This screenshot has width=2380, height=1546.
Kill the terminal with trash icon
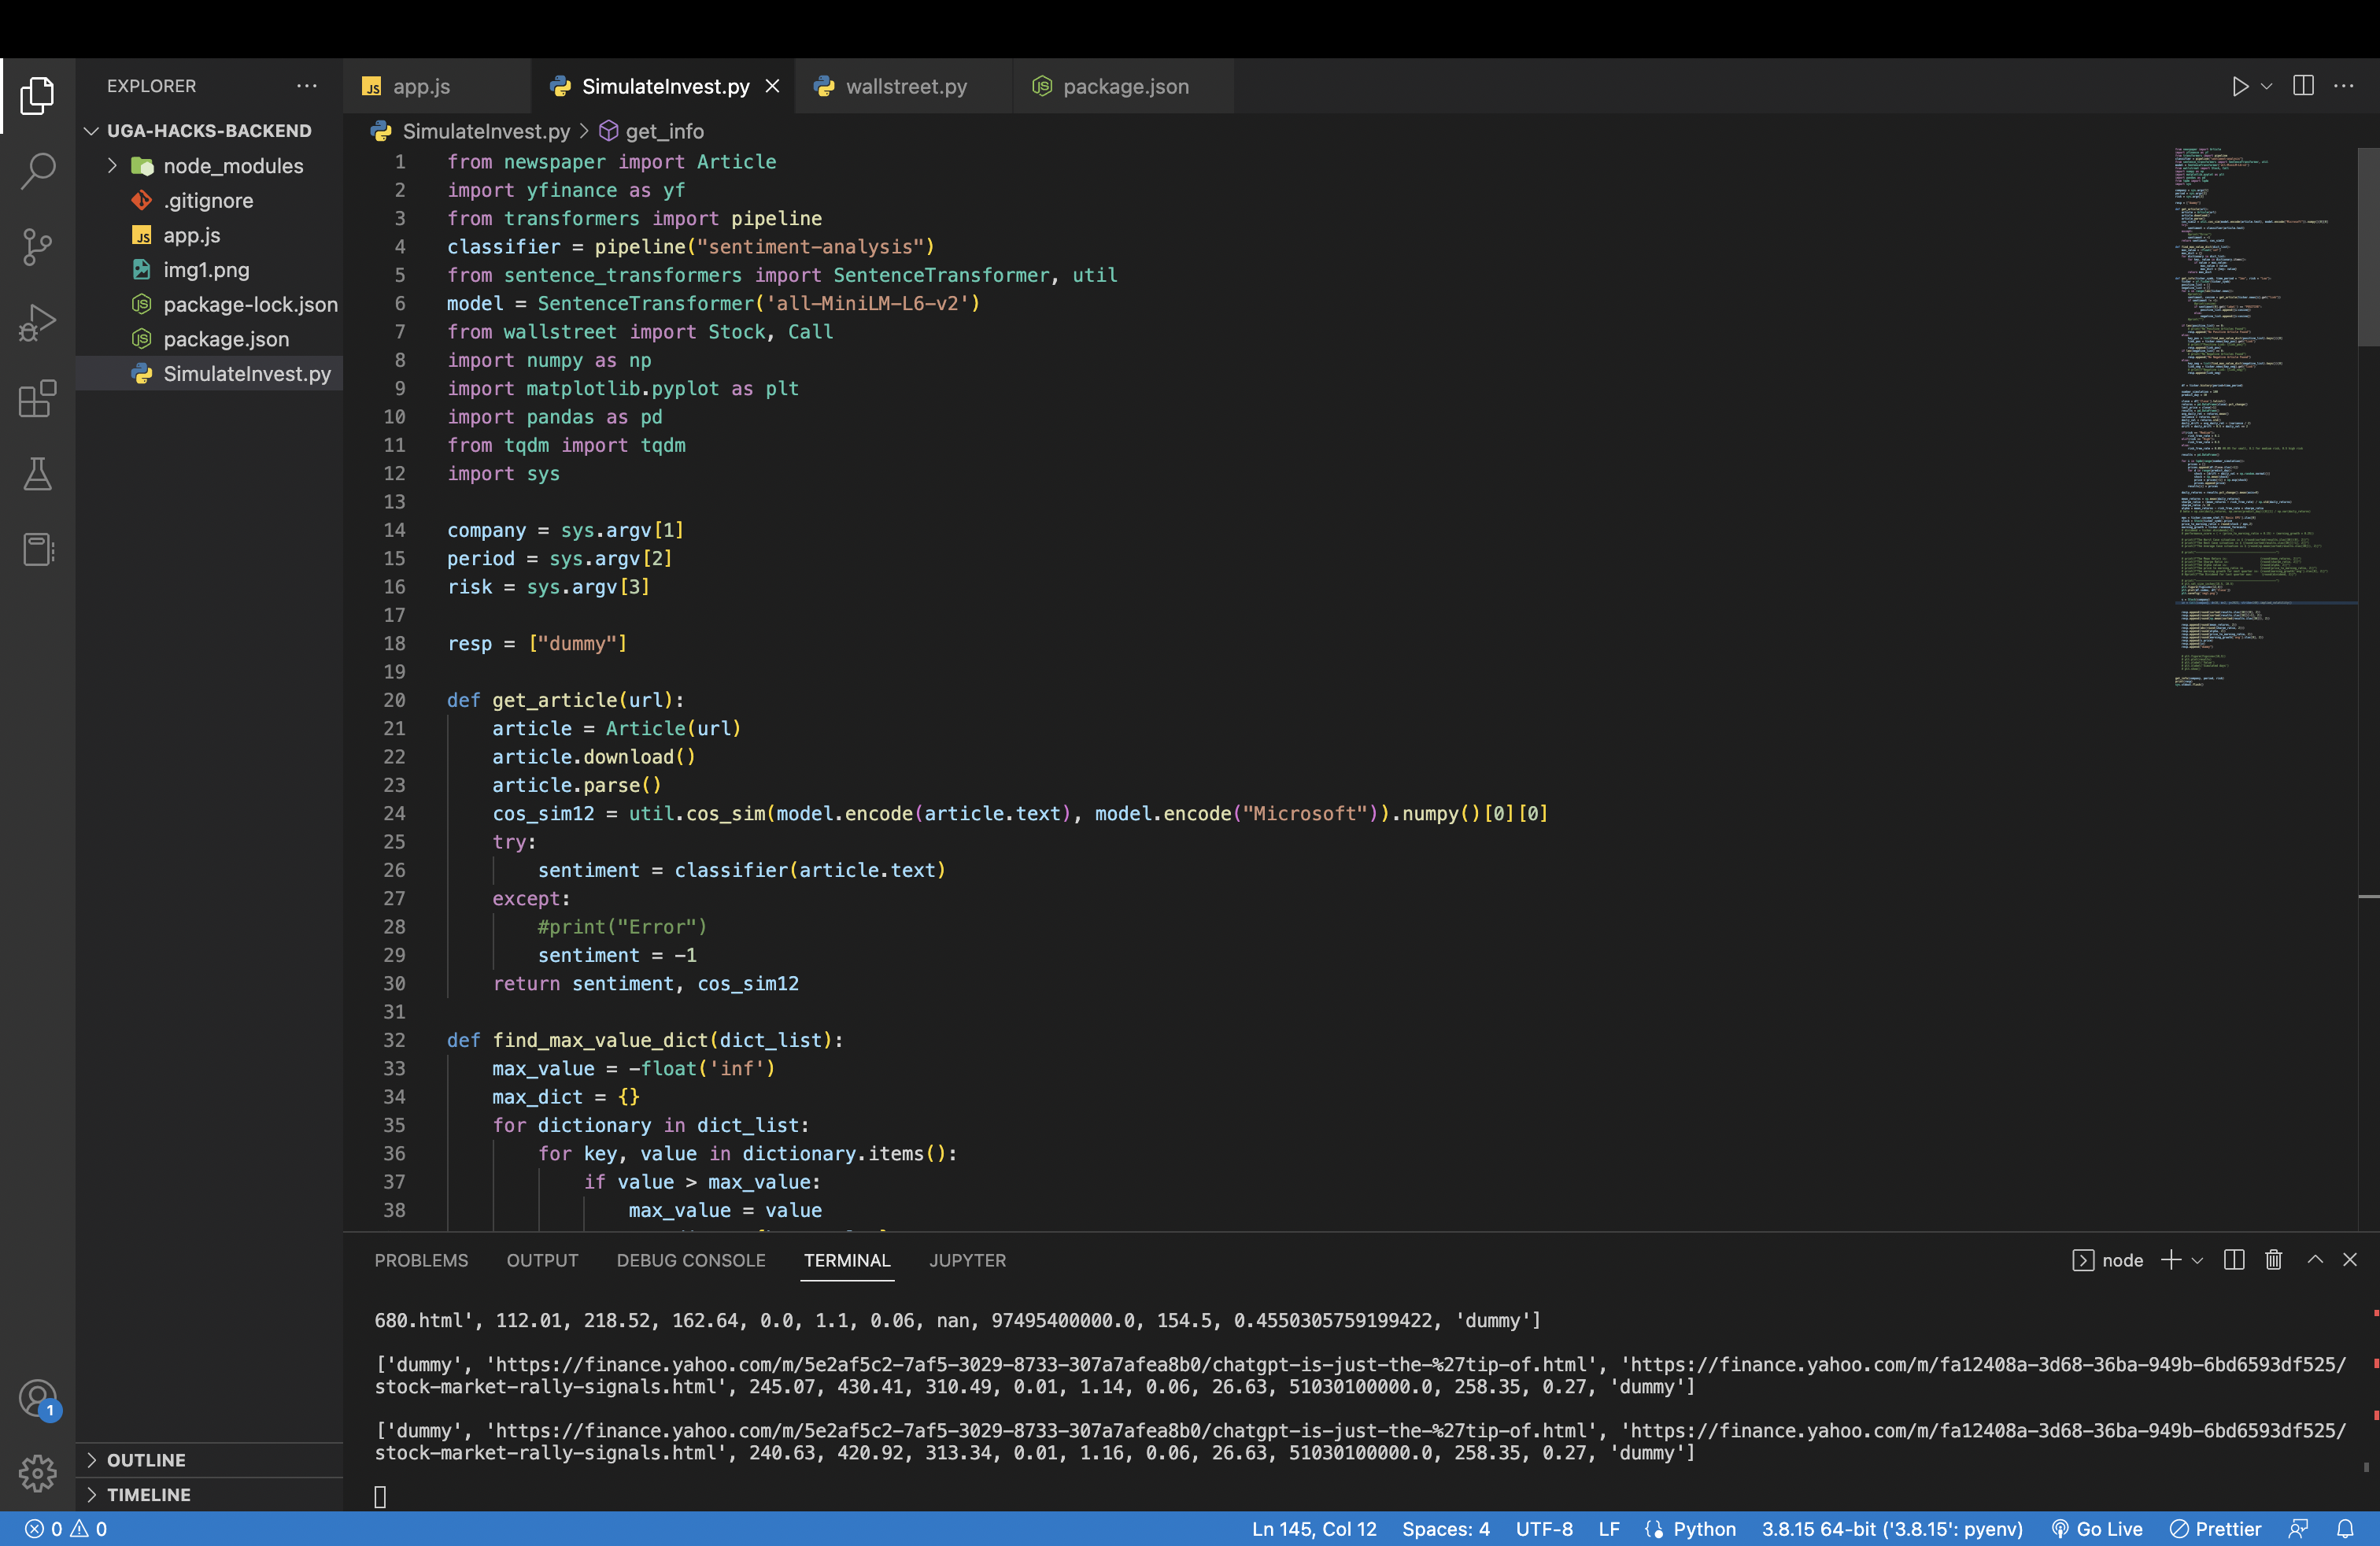pyautogui.click(x=2273, y=1260)
